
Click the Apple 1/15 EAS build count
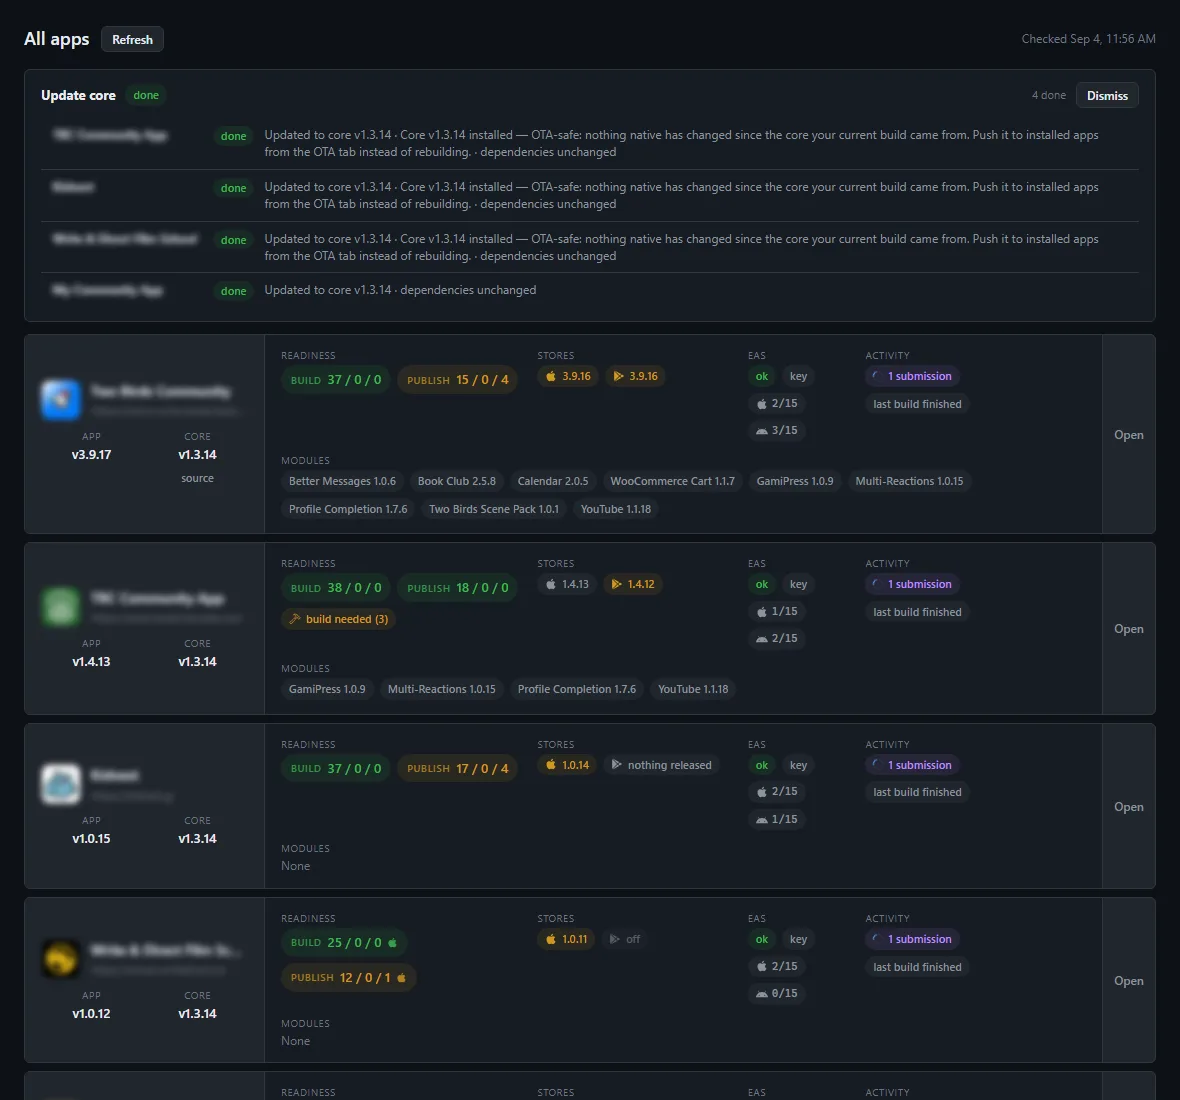point(777,612)
